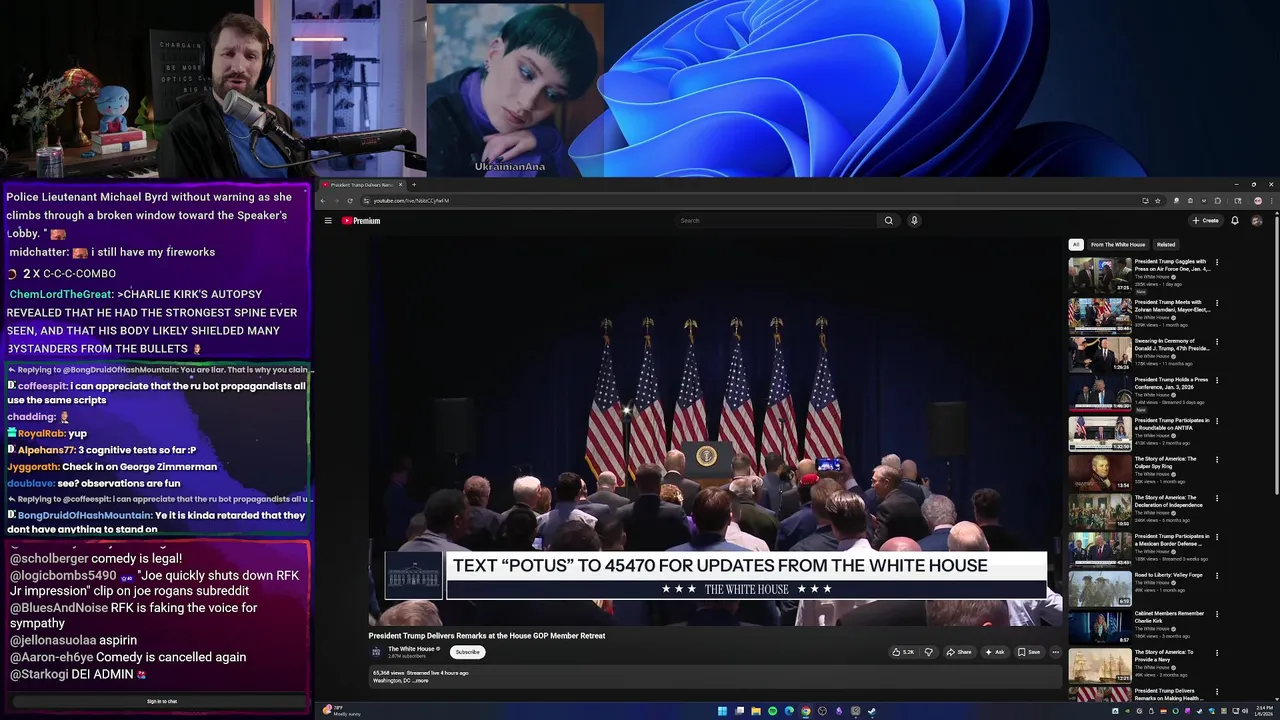Click the magnifier search button on YouTube
This screenshot has width=1280, height=720.
point(888,221)
